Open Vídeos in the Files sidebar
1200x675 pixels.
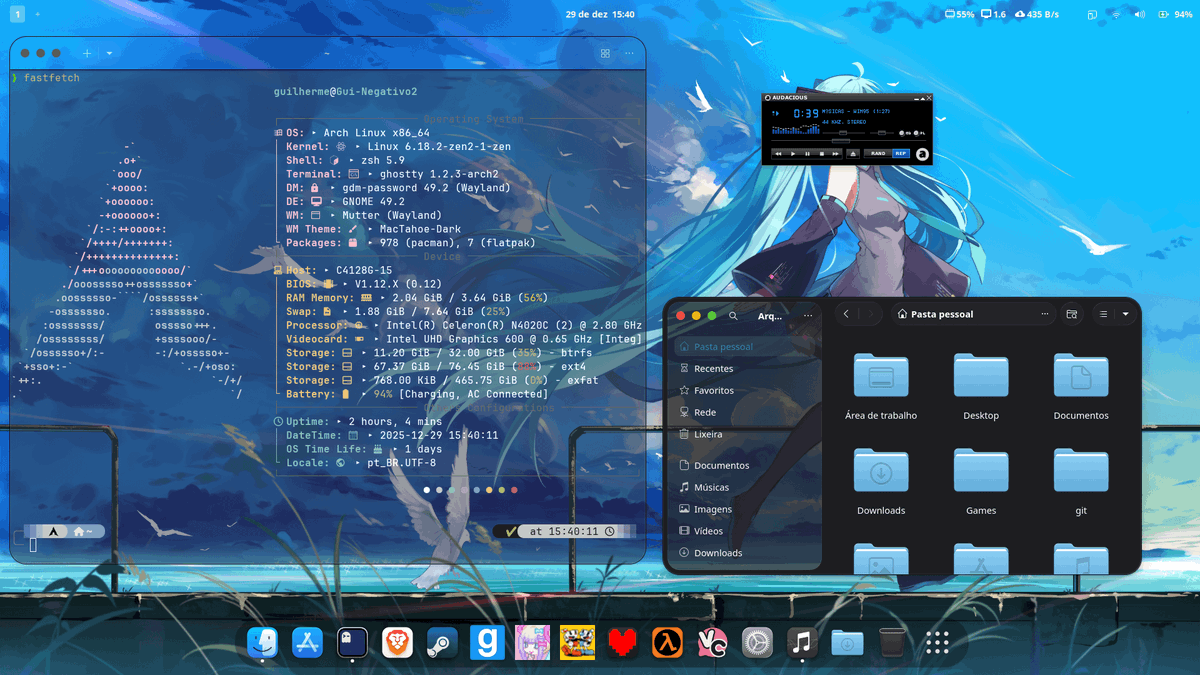pos(745,531)
